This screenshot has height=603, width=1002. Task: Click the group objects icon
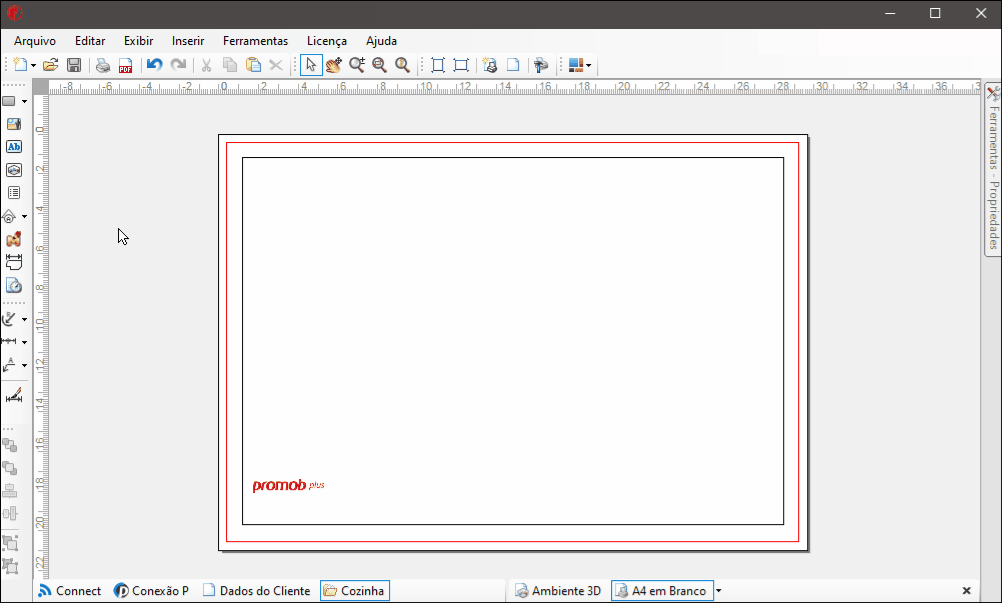pos(10,543)
